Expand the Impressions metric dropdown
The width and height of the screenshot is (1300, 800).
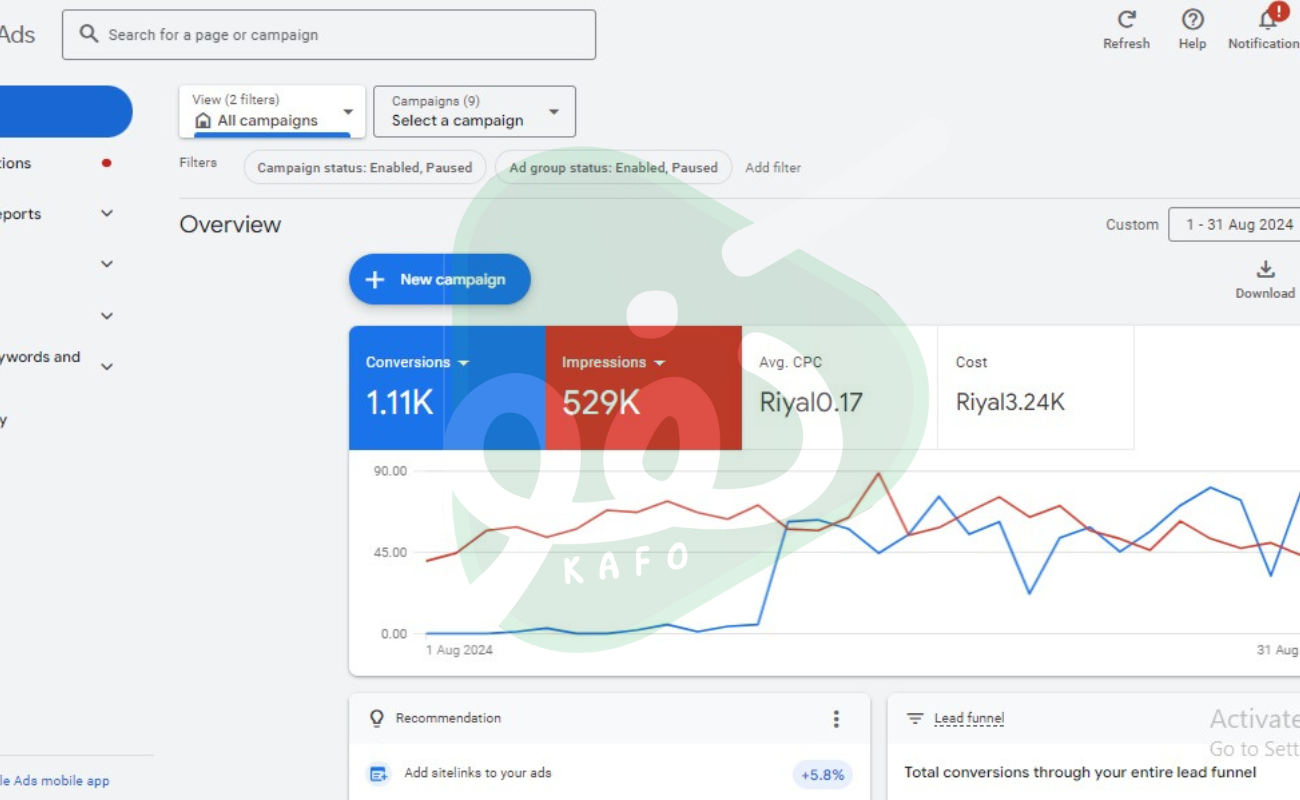(x=659, y=363)
